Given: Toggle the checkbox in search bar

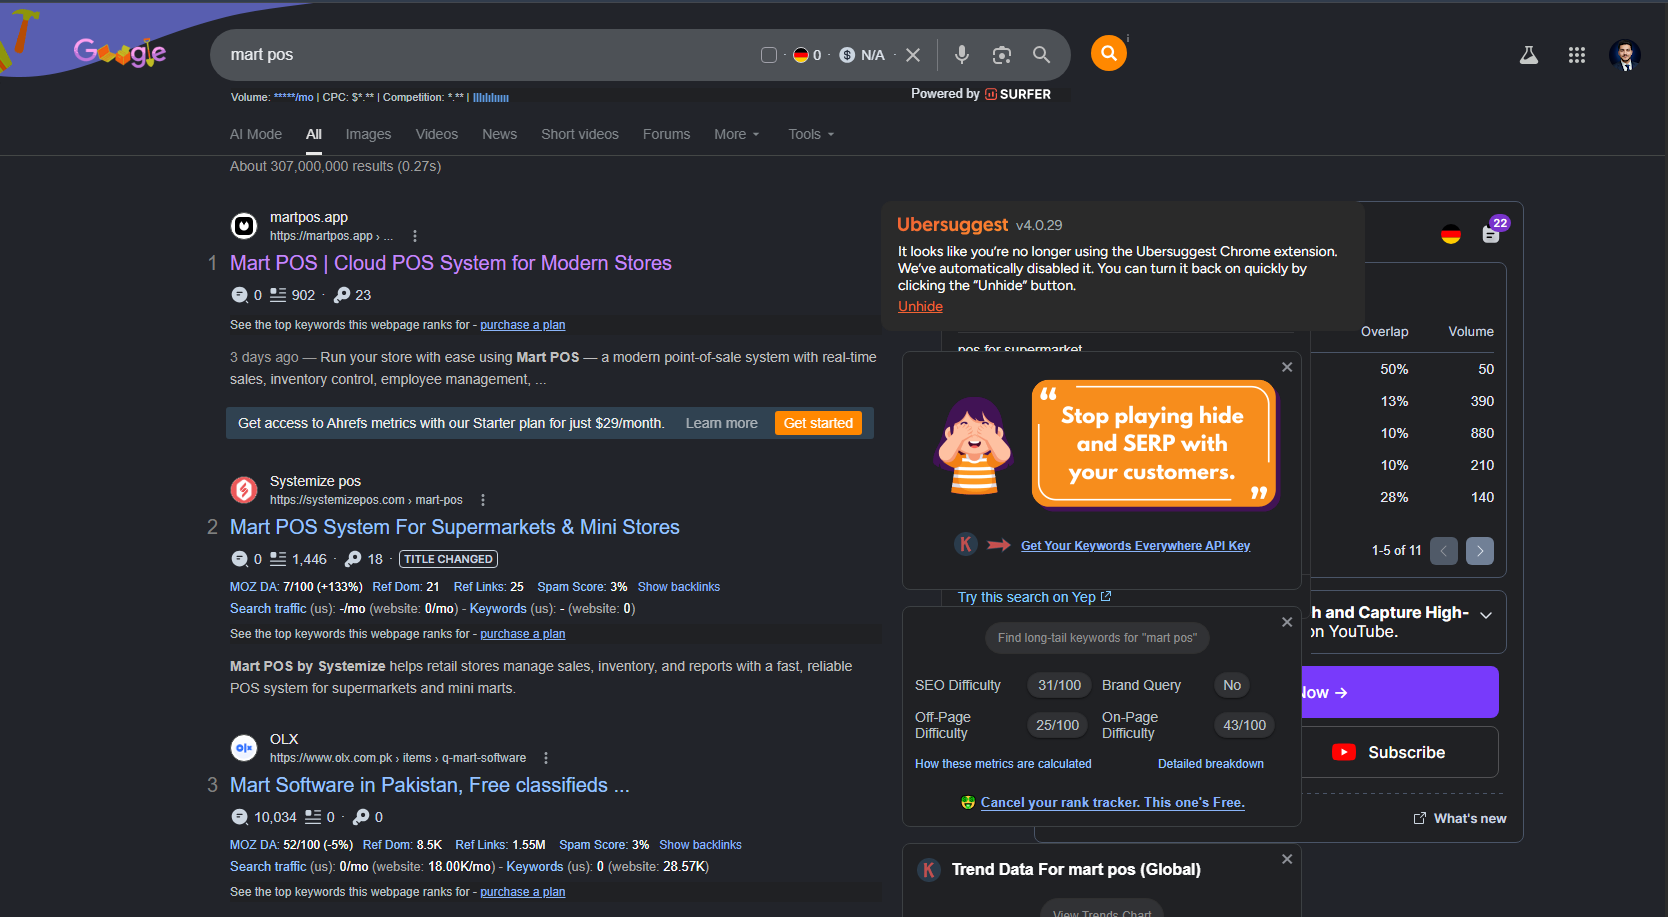Looking at the screenshot, I should (x=769, y=55).
